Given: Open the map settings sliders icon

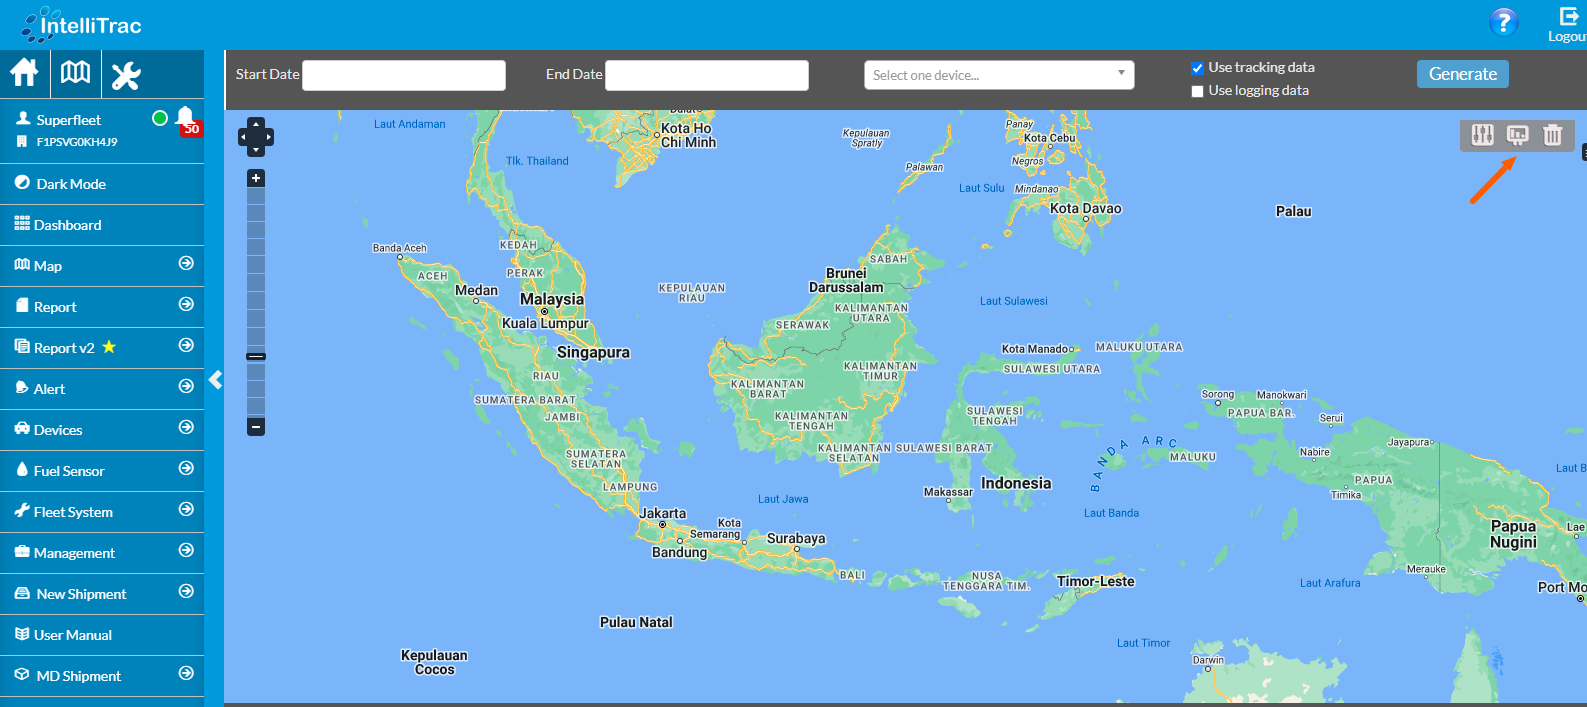Looking at the screenshot, I should coord(1482,135).
